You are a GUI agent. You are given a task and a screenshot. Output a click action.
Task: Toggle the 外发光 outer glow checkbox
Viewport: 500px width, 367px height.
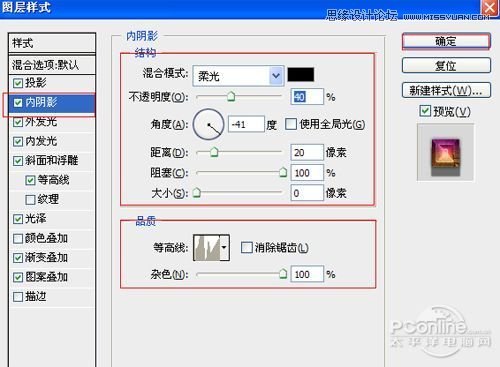click(18, 122)
